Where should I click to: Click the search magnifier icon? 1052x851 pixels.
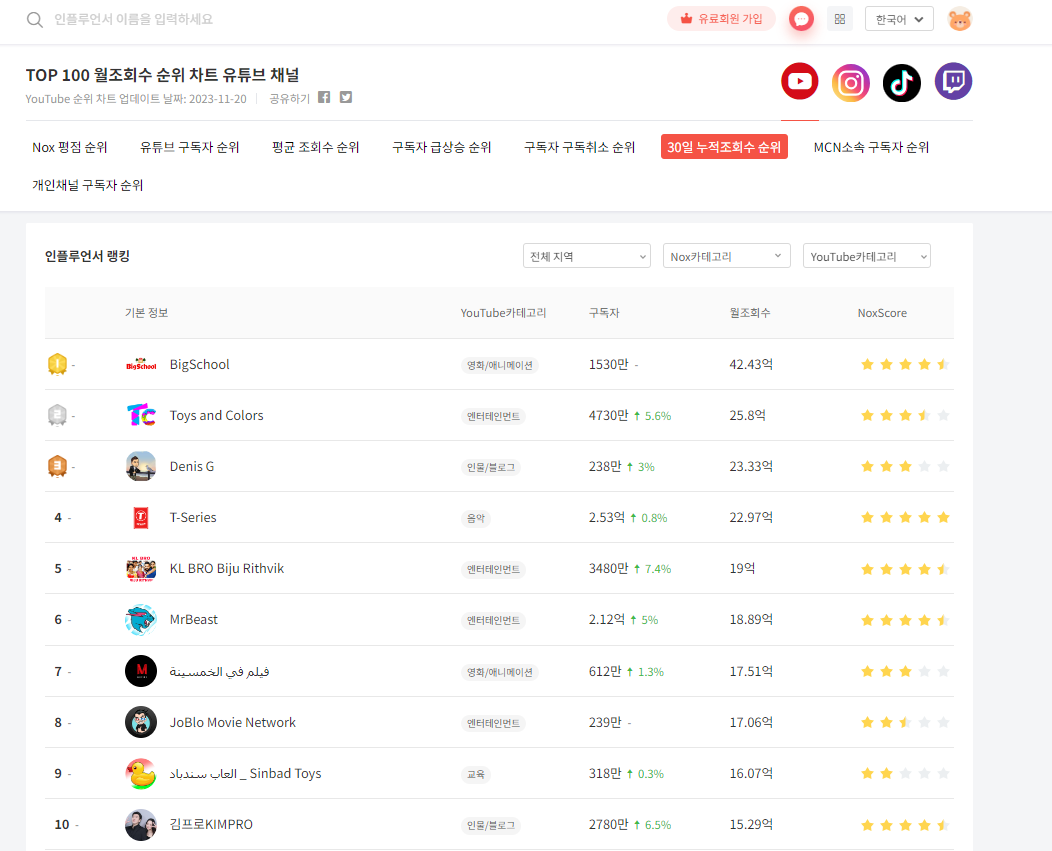point(34,19)
